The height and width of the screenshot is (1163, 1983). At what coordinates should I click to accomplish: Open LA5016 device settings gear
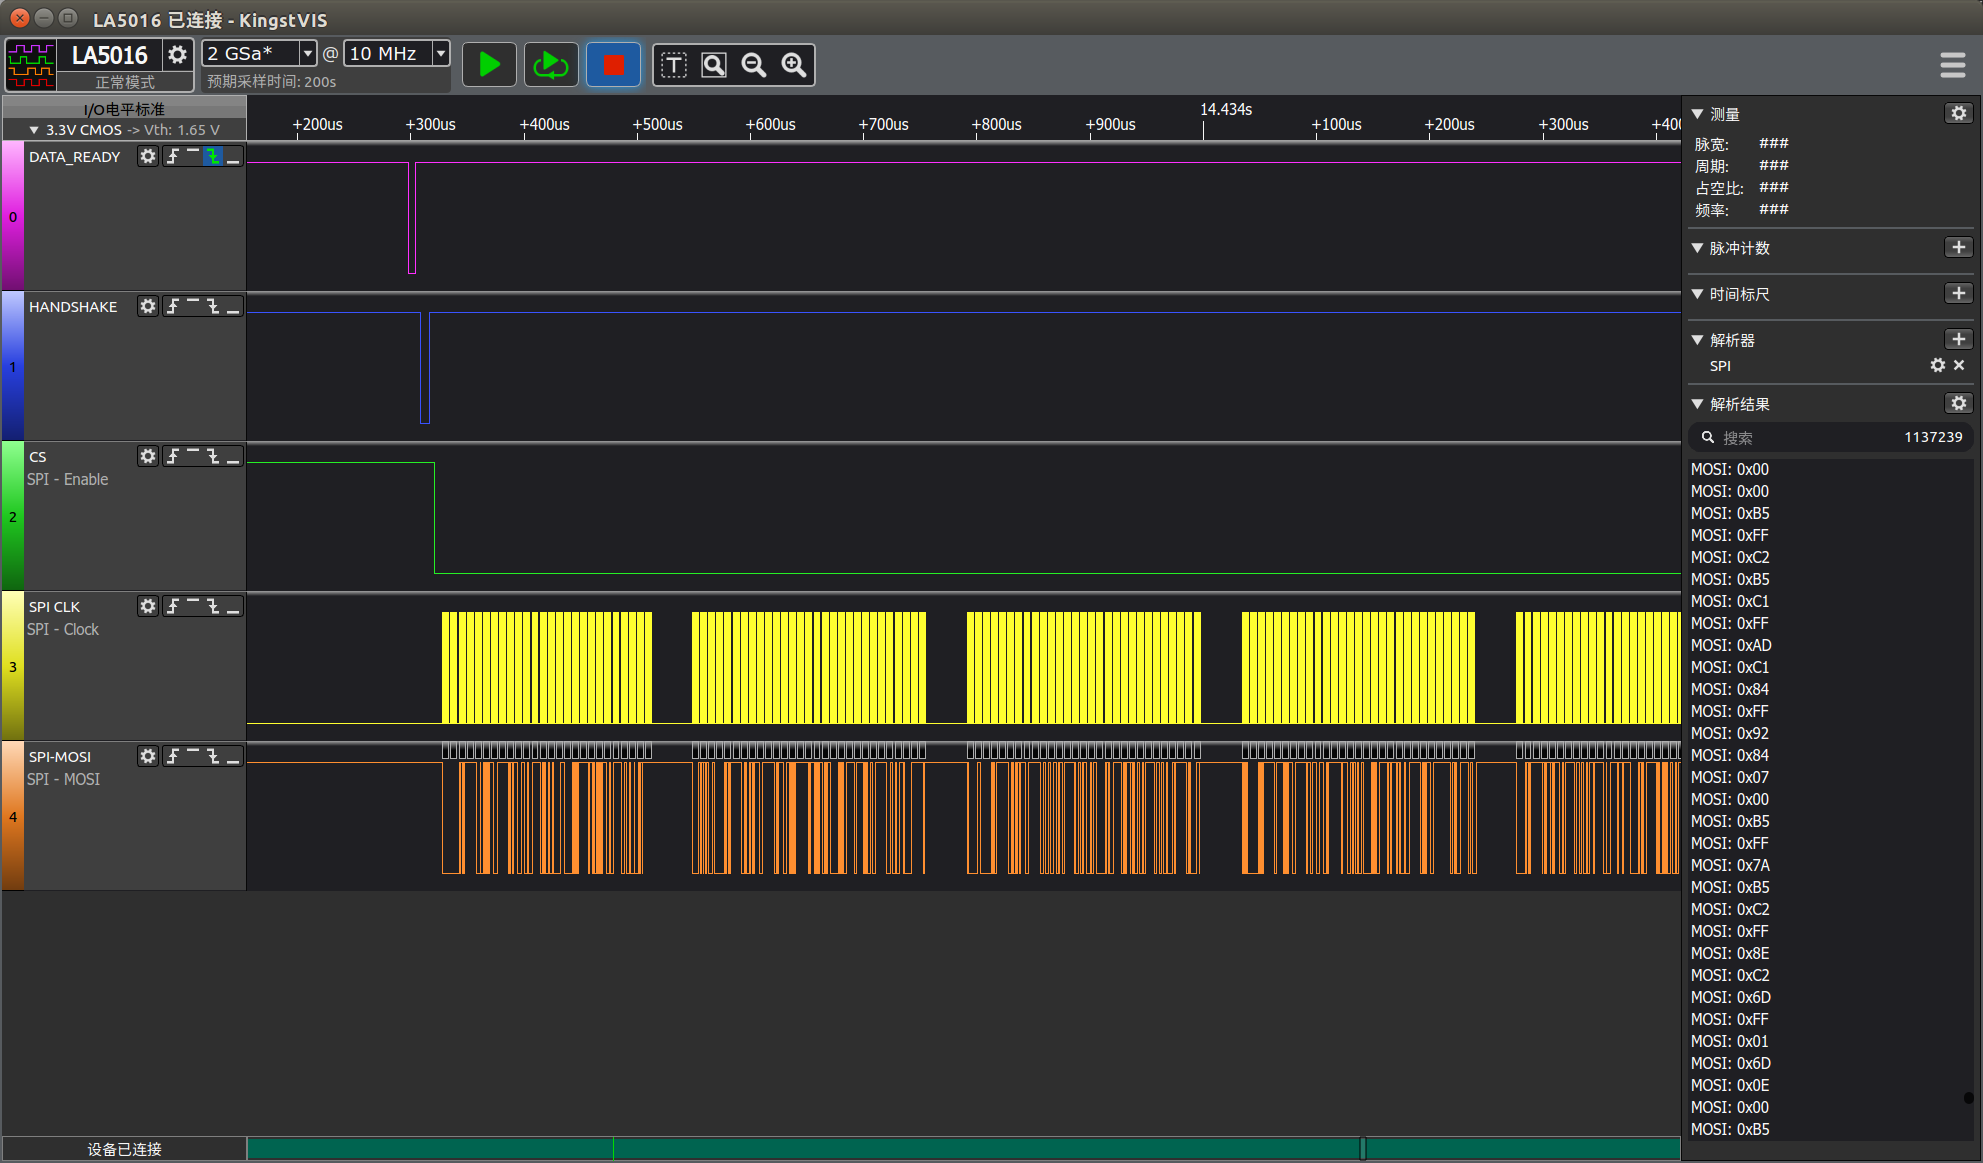pyautogui.click(x=177, y=54)
